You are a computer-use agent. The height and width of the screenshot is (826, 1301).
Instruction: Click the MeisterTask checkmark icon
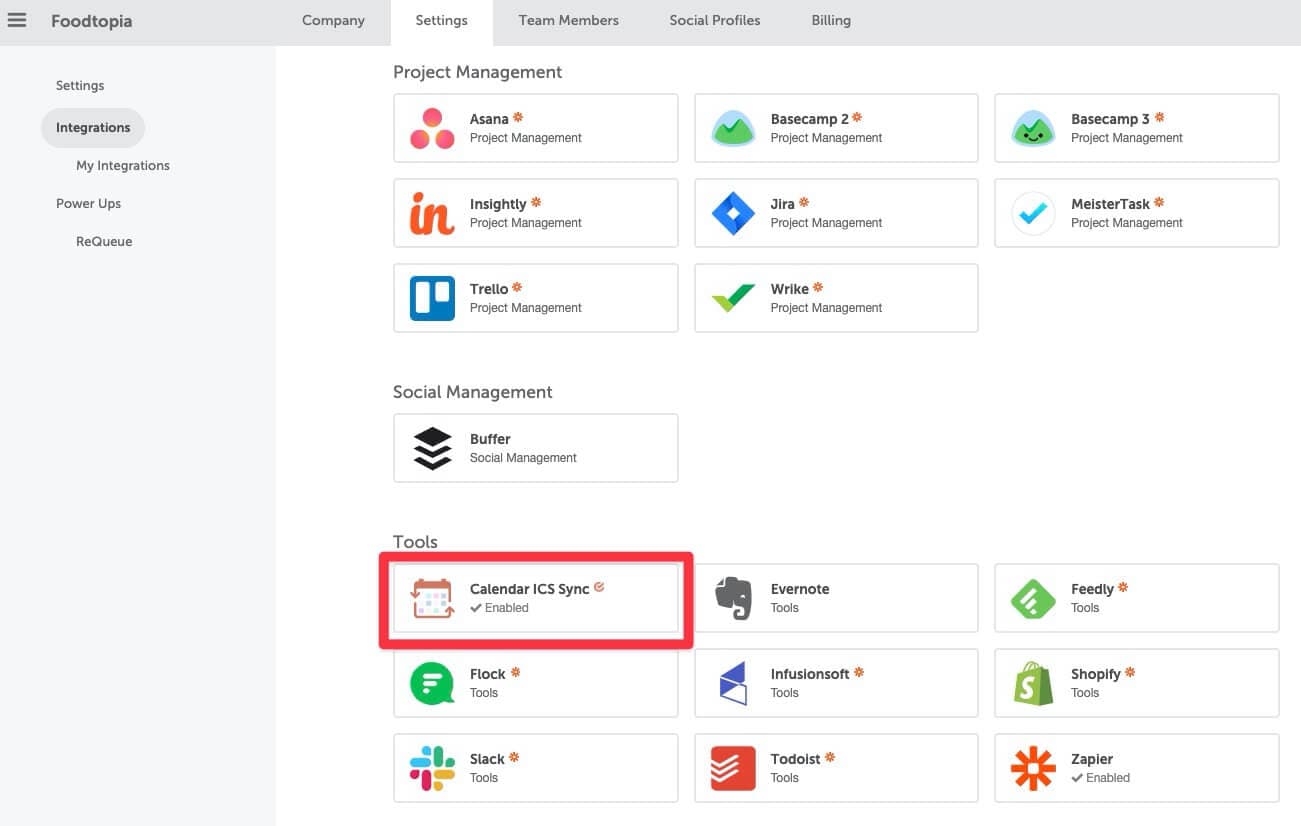click(1033, 213)
